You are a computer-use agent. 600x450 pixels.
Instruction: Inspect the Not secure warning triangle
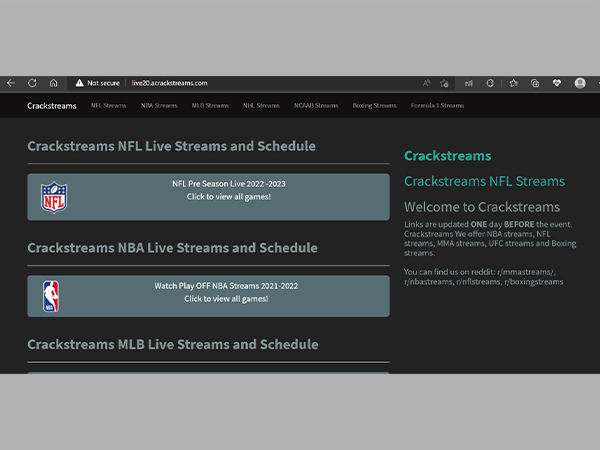pyautogui.click(x=79, y=83)
